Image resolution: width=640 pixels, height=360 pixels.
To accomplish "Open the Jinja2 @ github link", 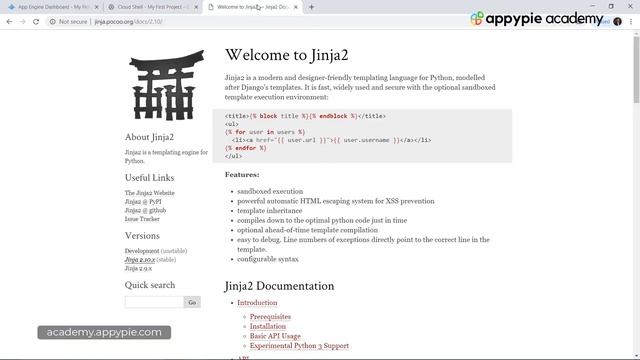I will (x=145, y=210).
